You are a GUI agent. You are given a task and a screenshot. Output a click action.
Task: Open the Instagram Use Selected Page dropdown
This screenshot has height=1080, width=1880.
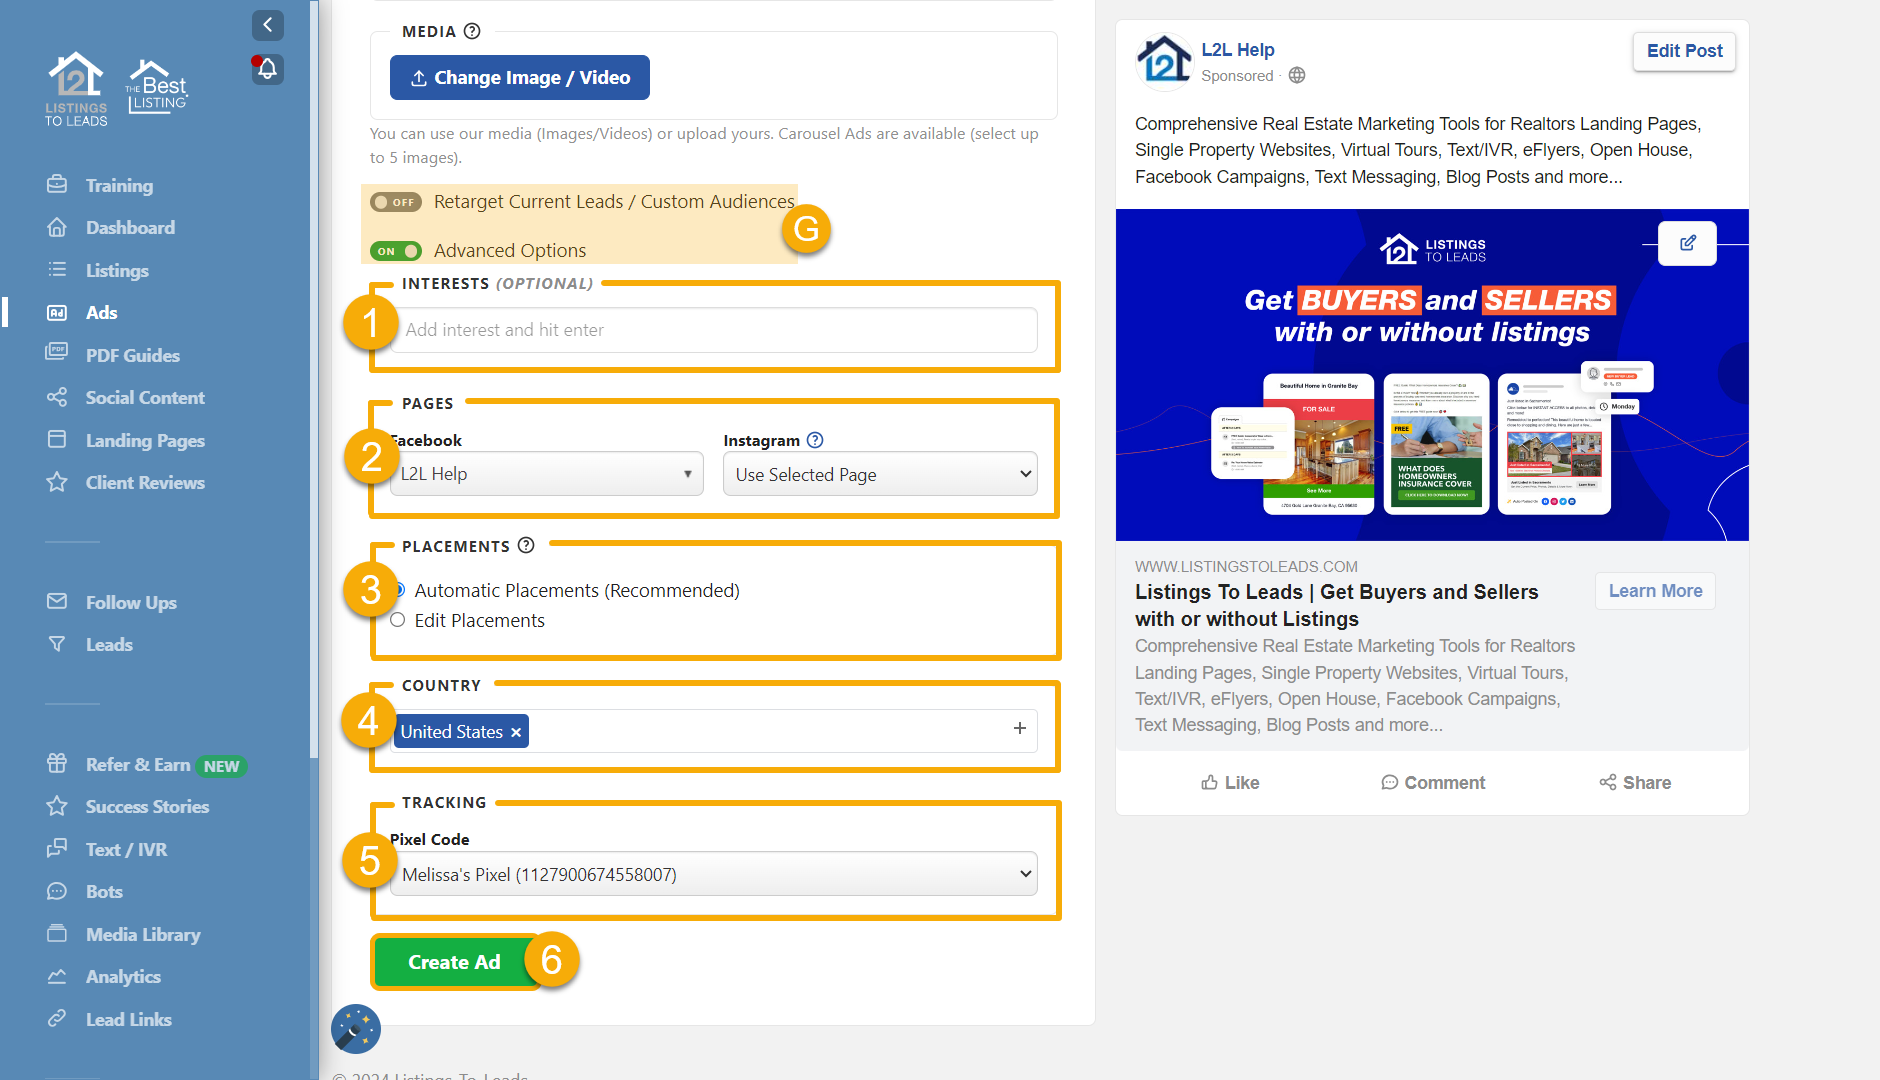point(879,473)
